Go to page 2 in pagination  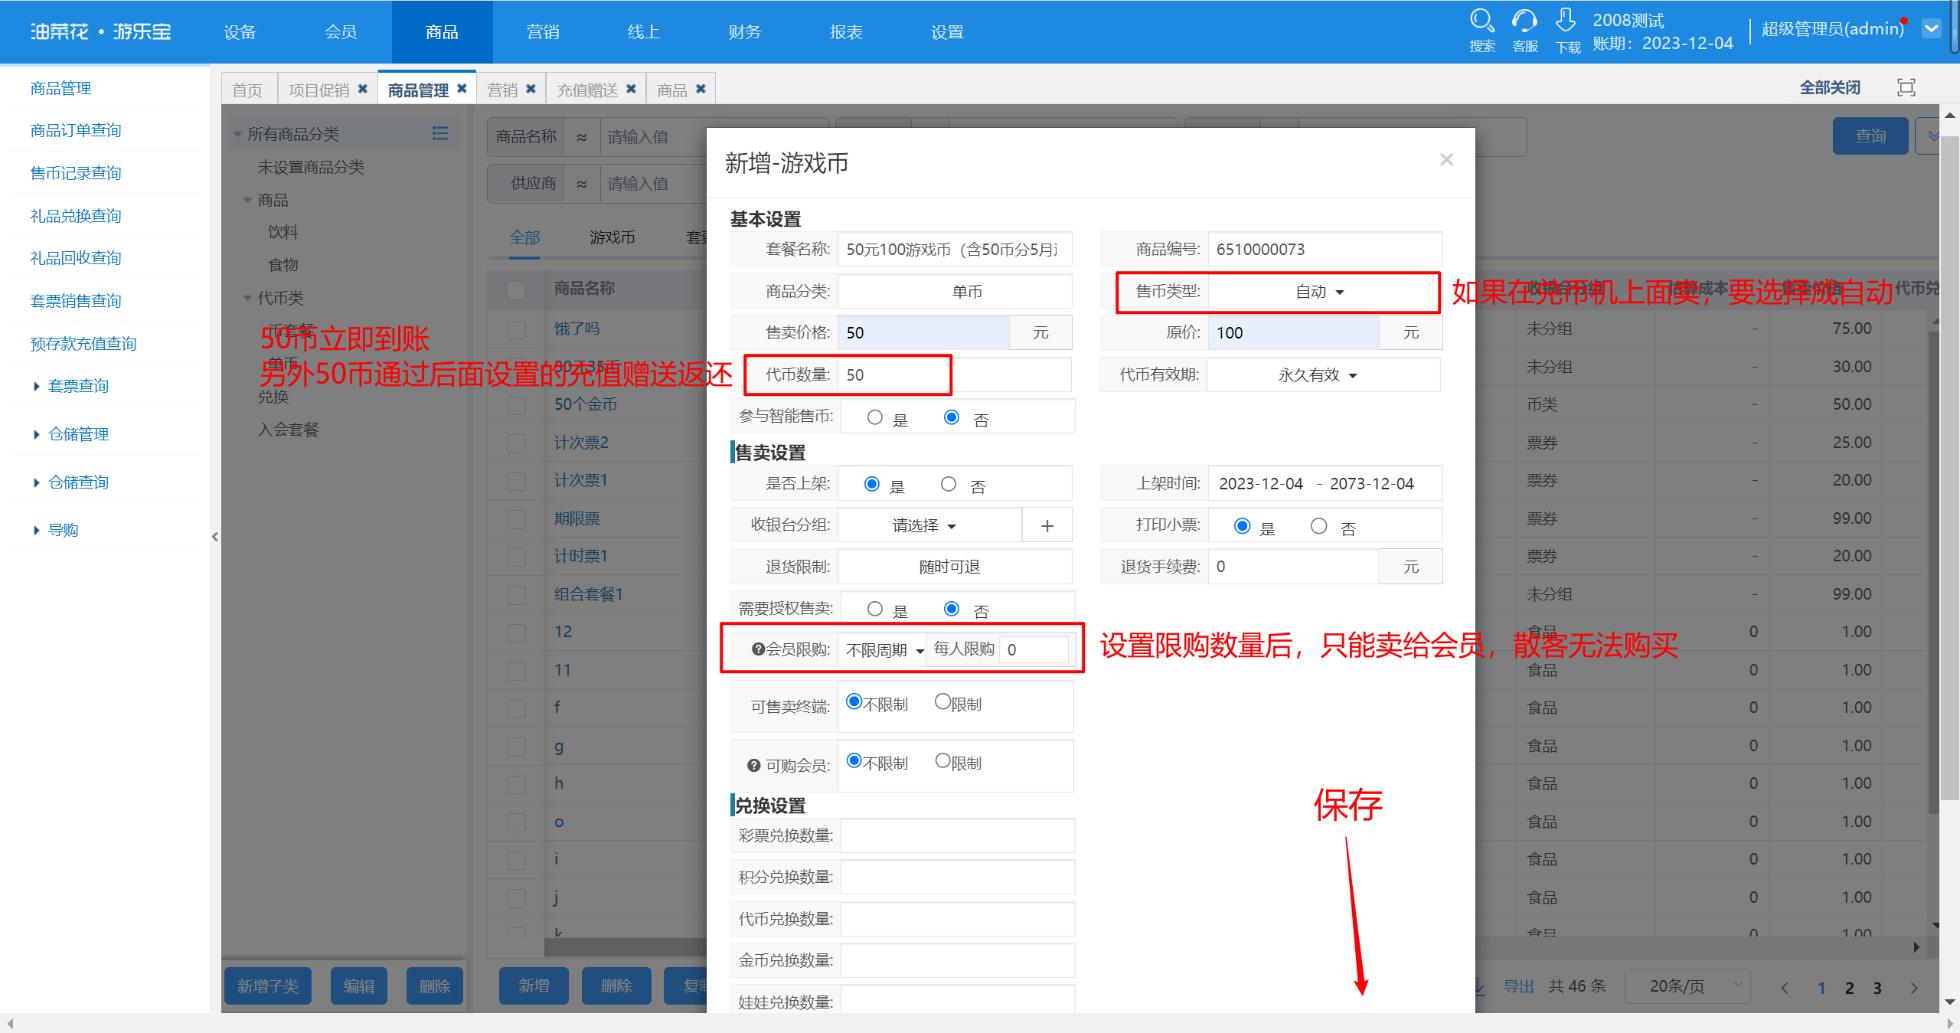[1849, 988]
